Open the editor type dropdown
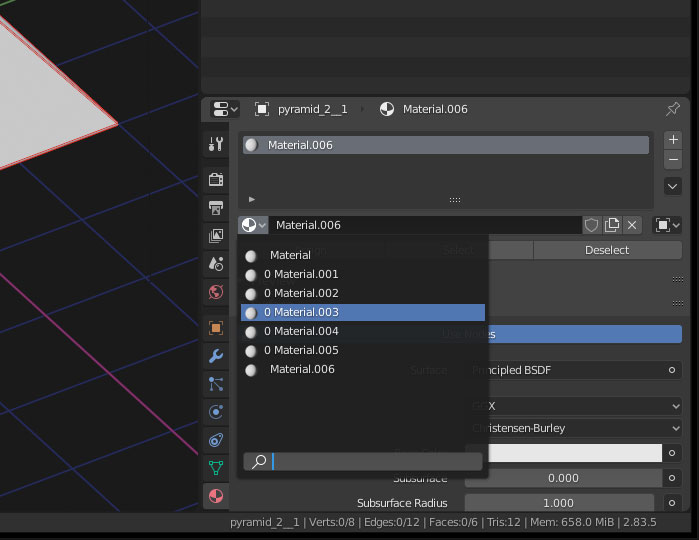 225,109
